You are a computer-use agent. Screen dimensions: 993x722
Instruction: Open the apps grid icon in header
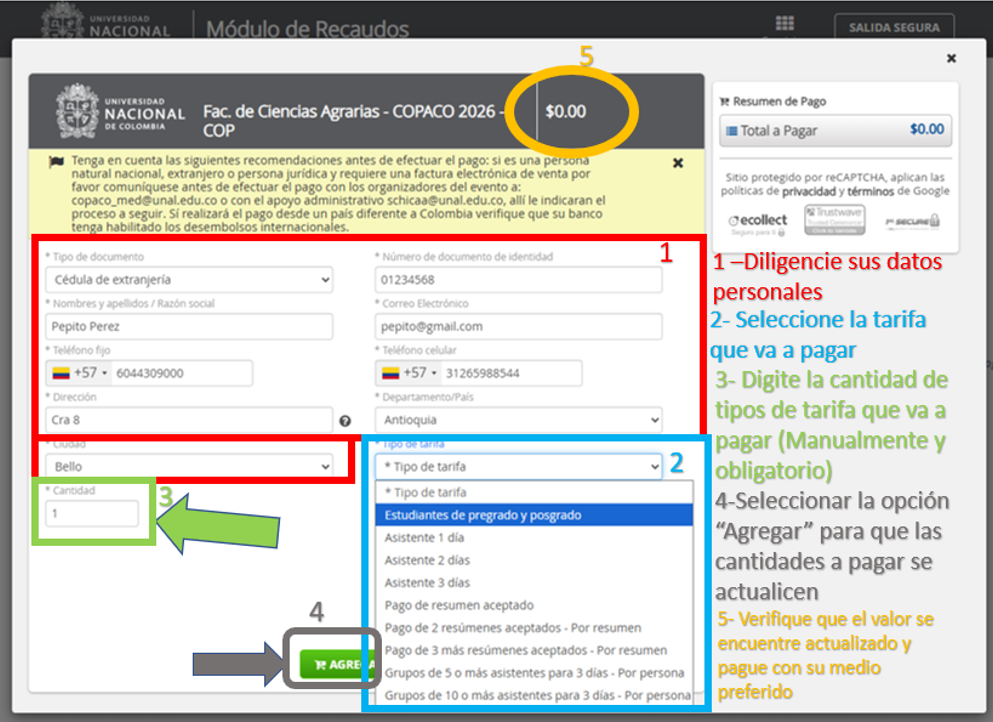click(x=785, y=25)
